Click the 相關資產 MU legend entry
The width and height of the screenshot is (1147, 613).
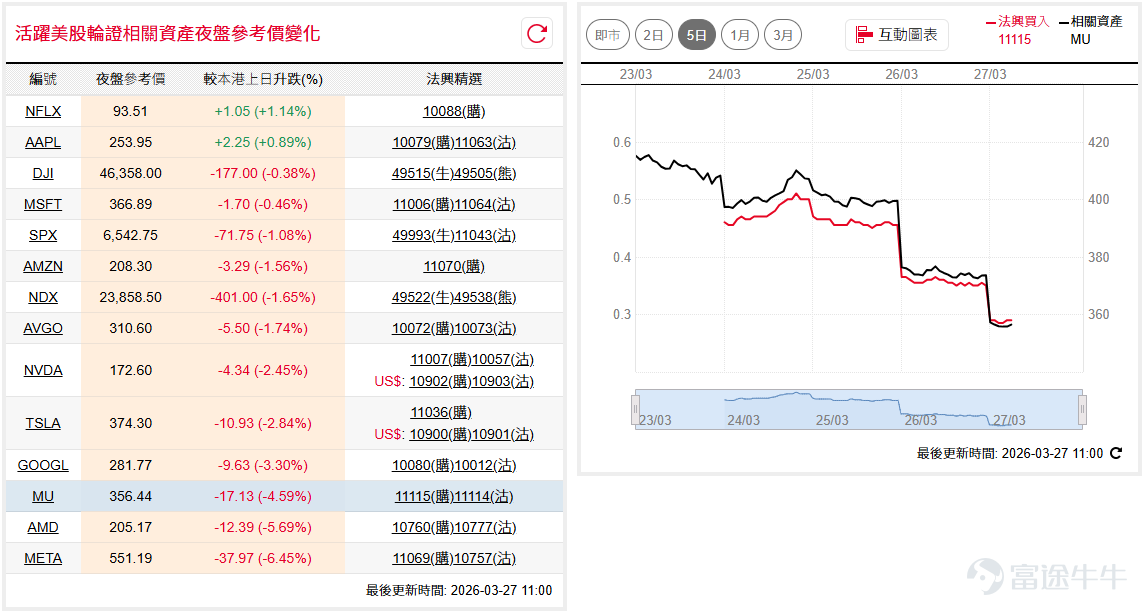point(1090,30)
